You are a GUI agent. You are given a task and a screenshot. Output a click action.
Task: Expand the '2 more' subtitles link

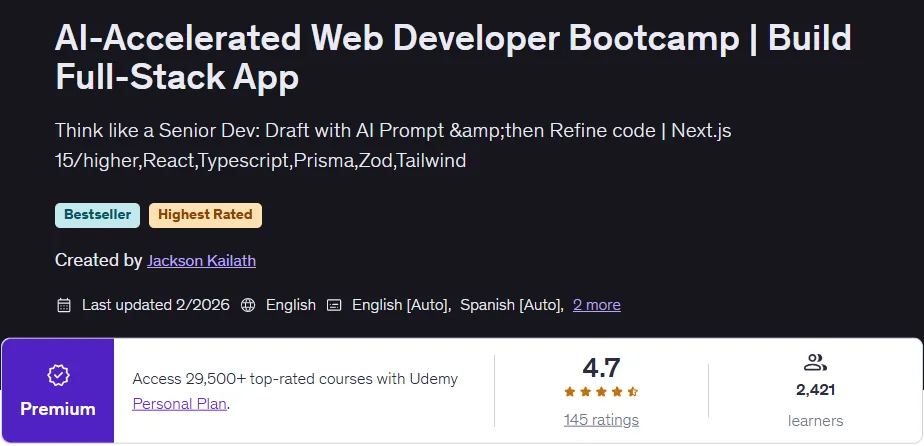596,305
